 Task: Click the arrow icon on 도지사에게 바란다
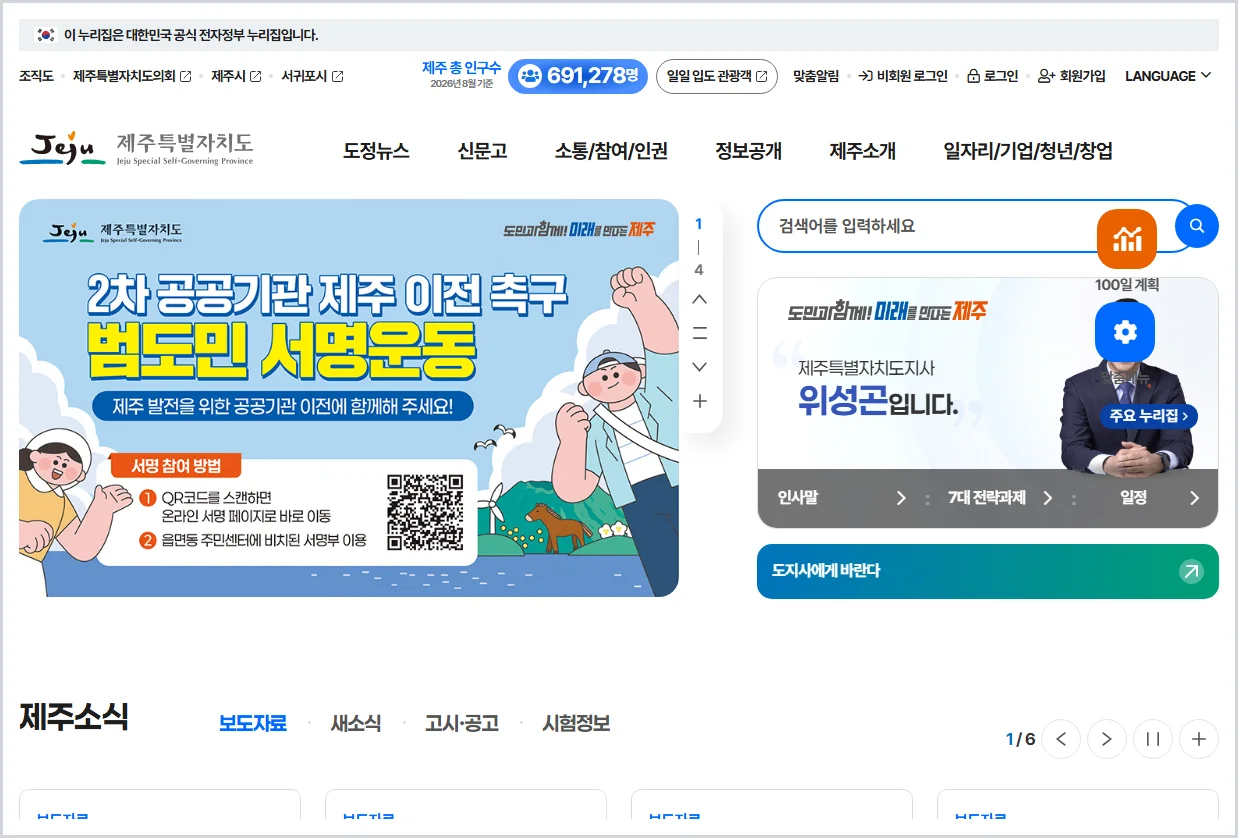pos(1191,572)
